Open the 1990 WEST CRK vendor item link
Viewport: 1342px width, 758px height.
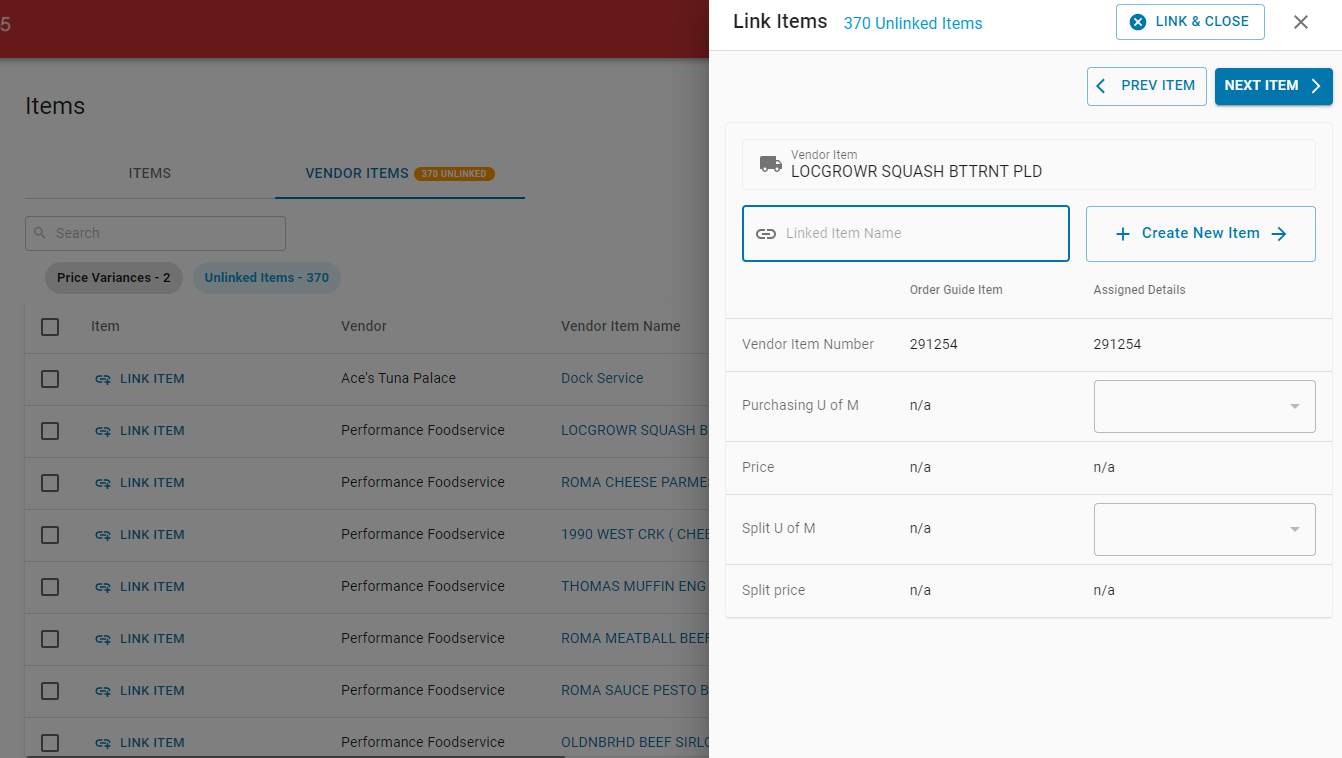[635, 535]
